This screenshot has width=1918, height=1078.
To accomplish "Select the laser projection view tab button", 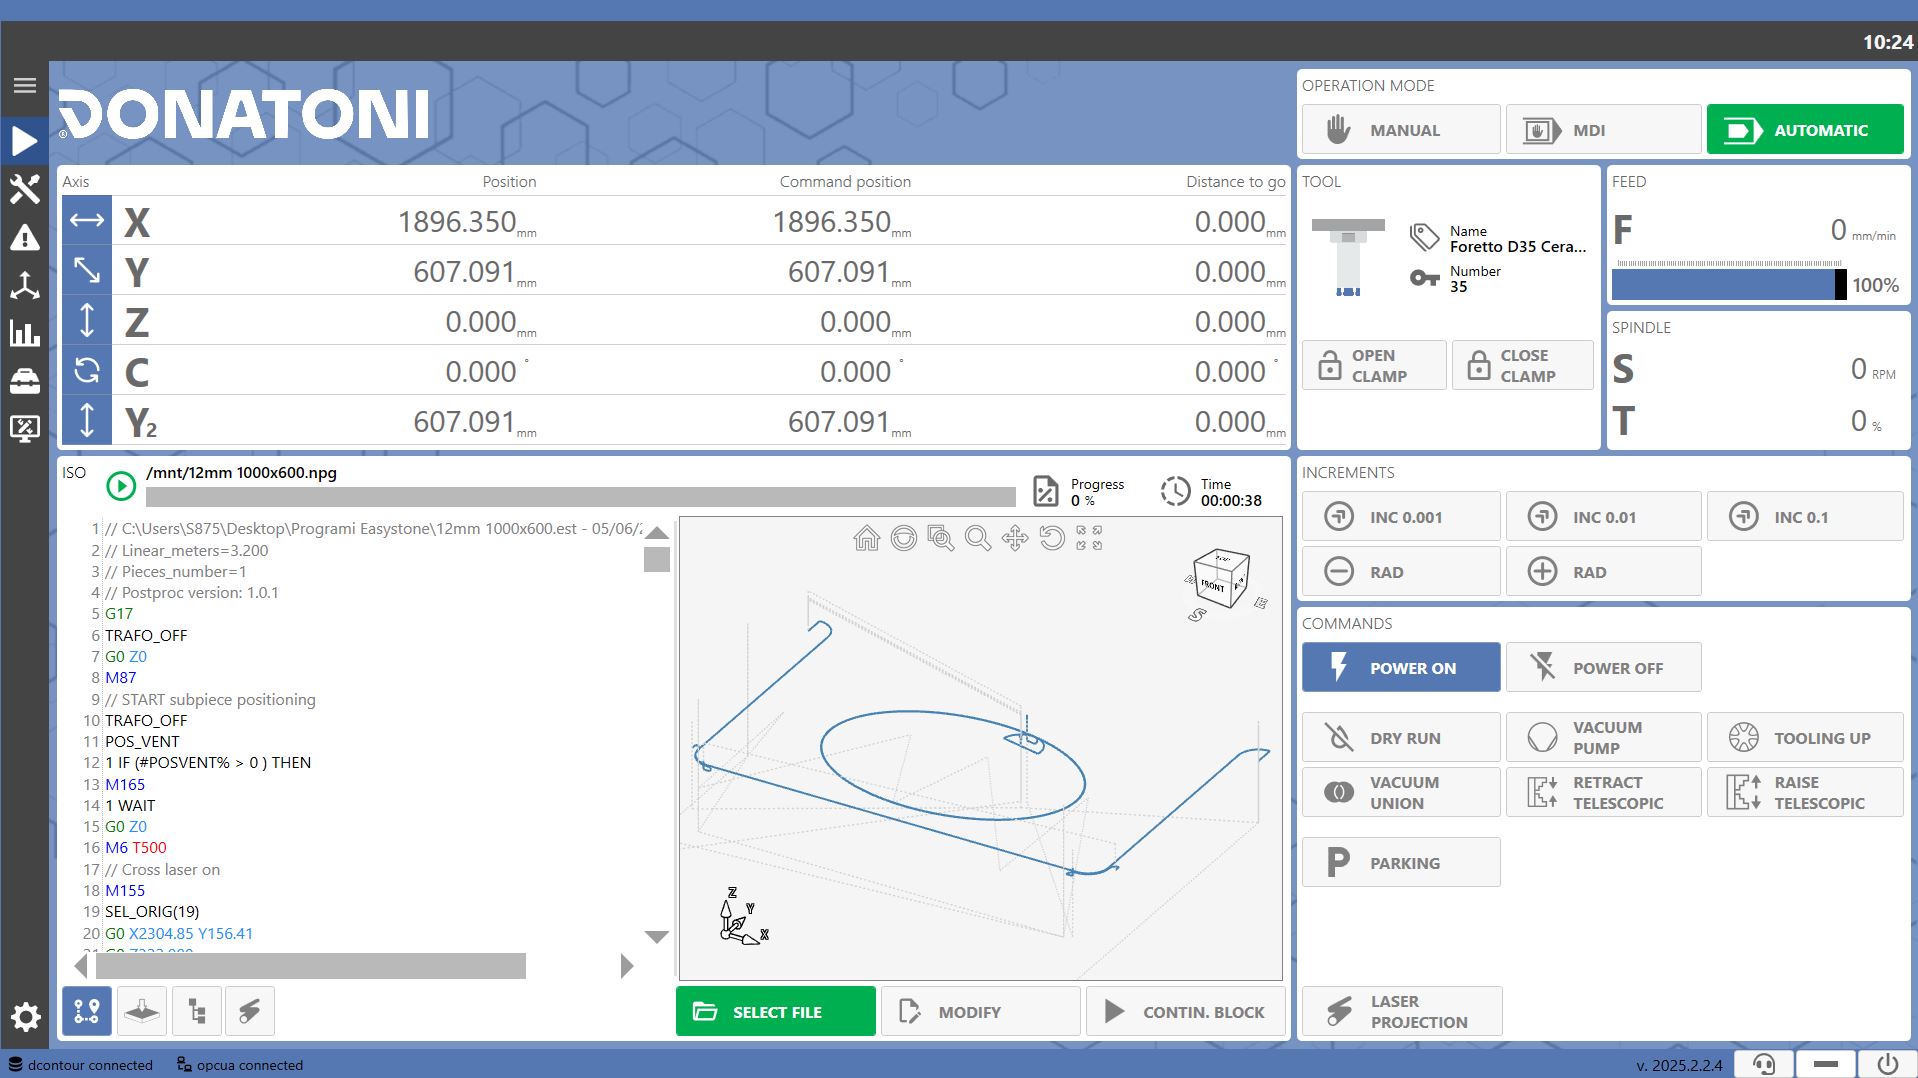I will (250, 1012).
